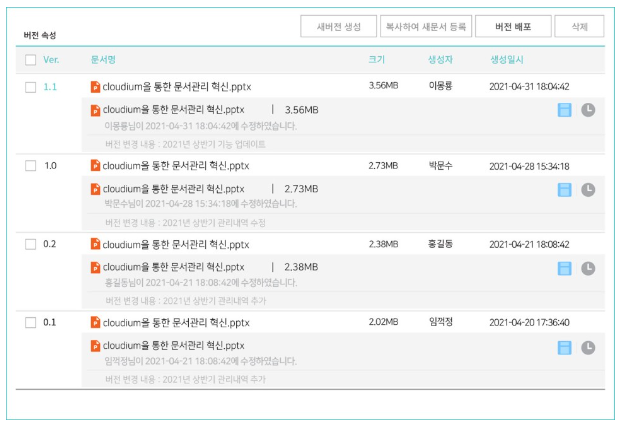619x425 pixels.
Task: Click save icon for version 1.1
Action: click(565, 109)
